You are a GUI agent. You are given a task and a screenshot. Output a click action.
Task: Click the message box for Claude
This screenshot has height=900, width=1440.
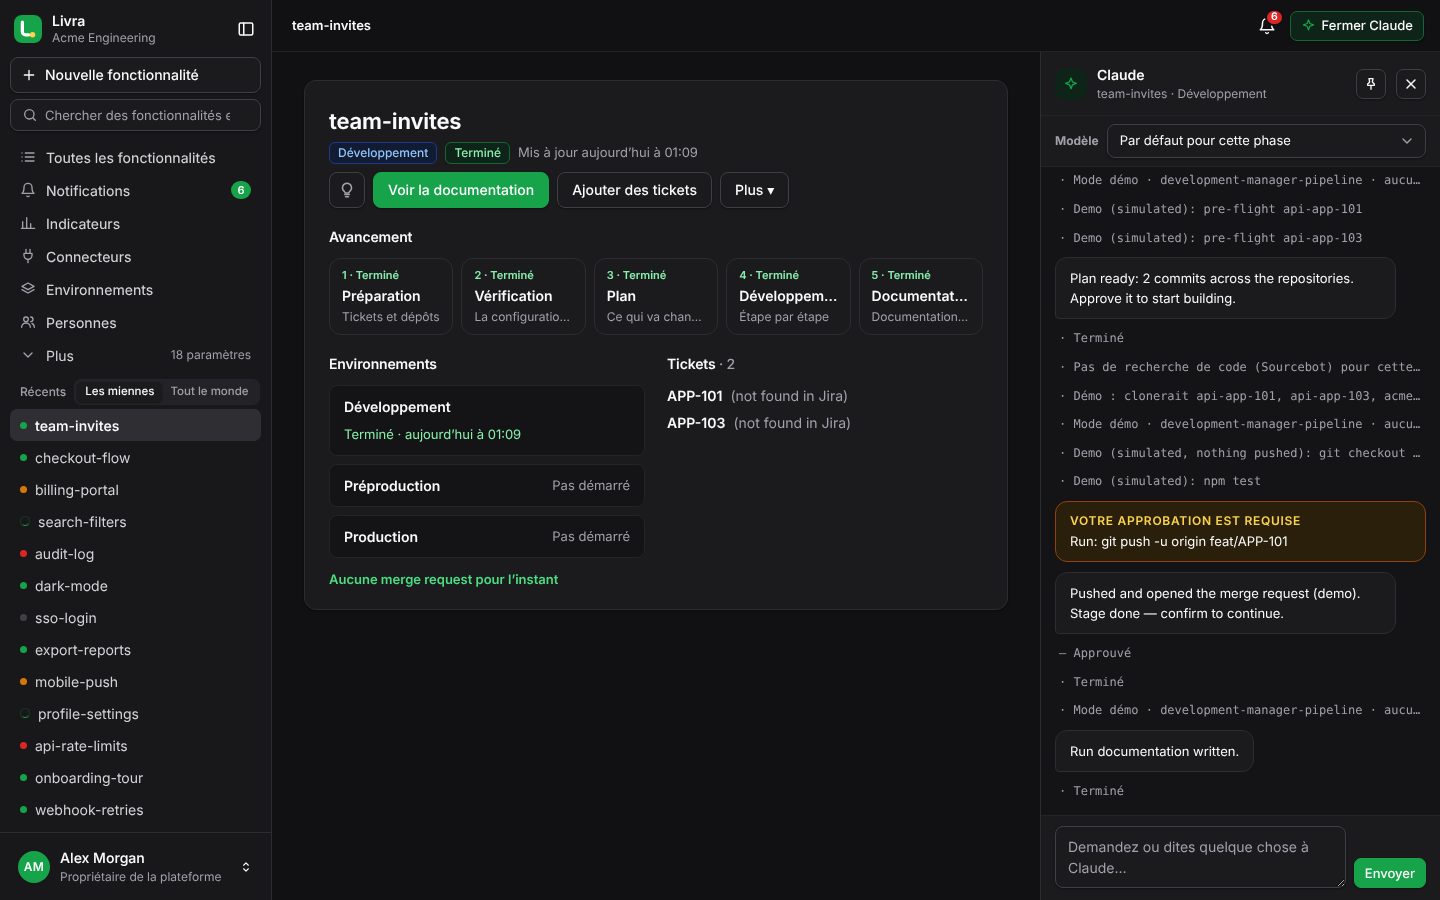1200,857
